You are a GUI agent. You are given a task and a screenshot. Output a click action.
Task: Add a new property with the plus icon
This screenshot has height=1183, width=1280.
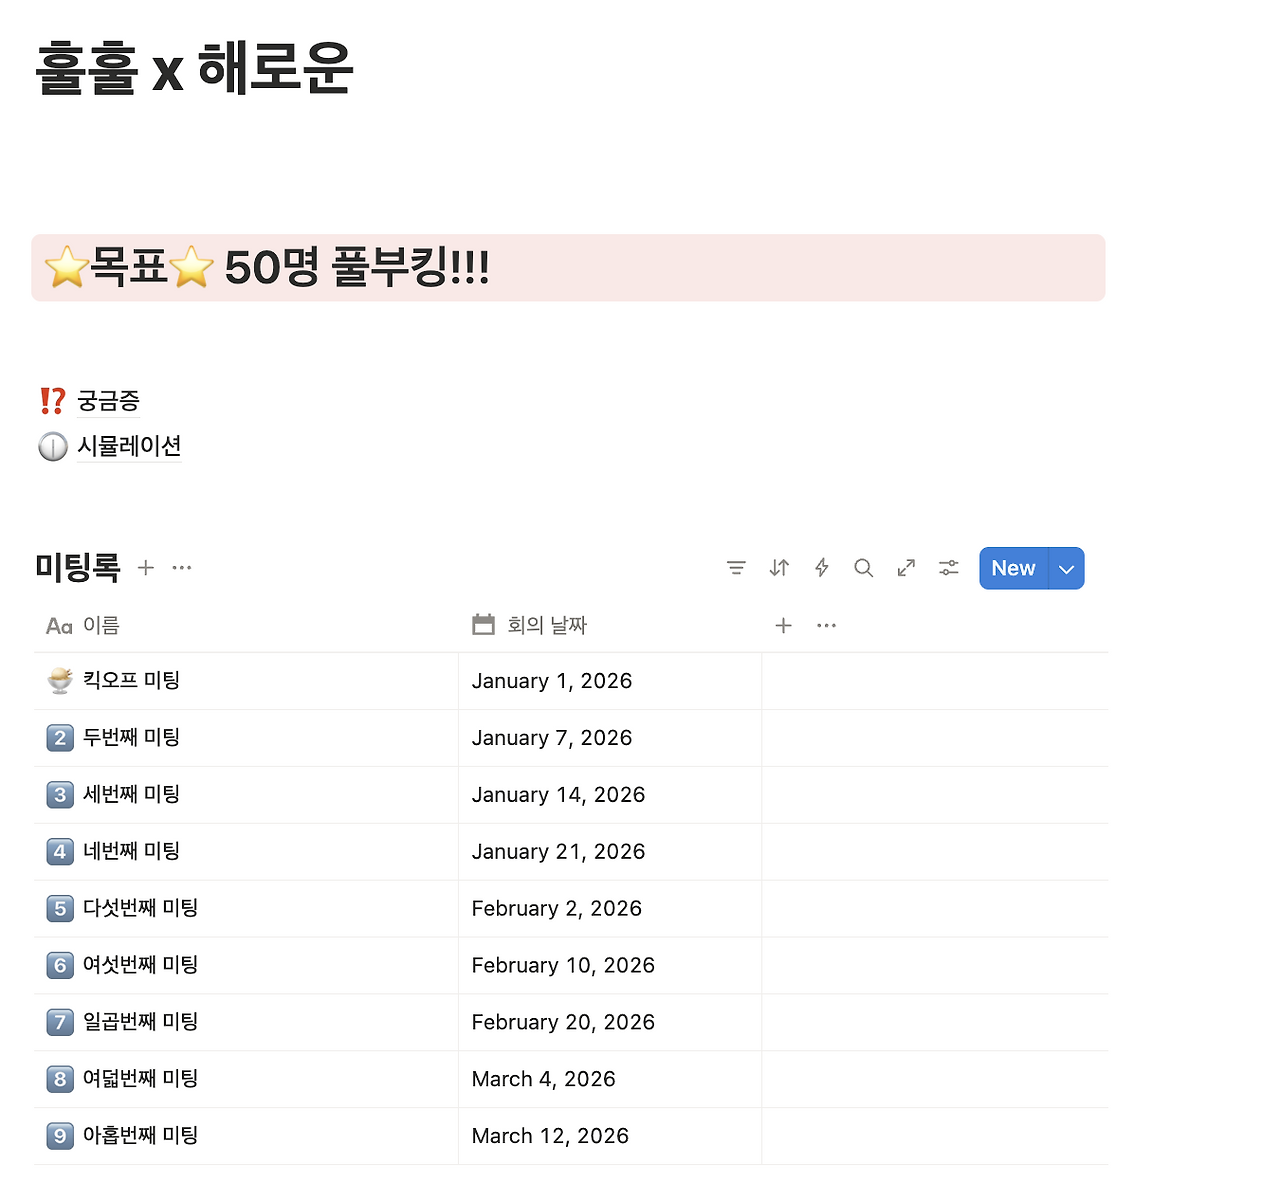(783, 625)
